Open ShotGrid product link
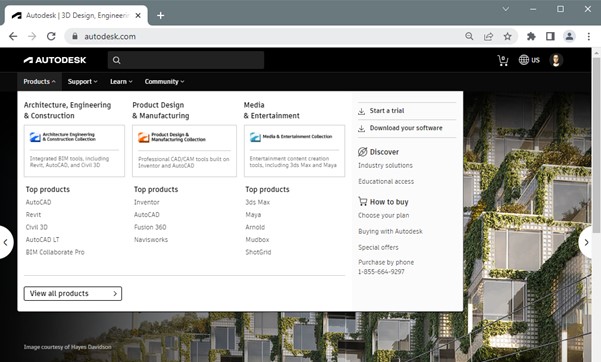601x362 pixels. (258, 252)
